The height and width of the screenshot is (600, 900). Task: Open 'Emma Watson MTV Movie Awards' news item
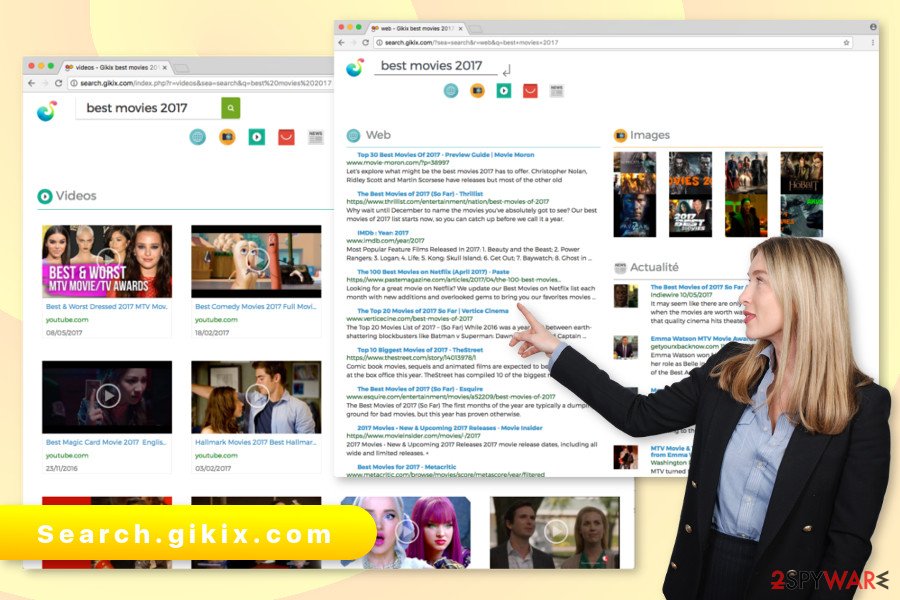(703, 339)
